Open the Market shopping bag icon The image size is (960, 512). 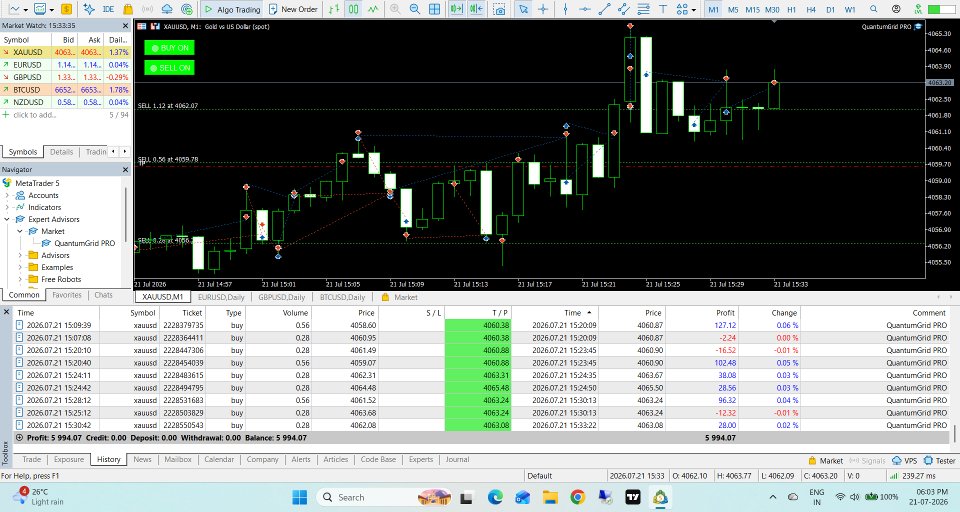(x=128, y=9)
